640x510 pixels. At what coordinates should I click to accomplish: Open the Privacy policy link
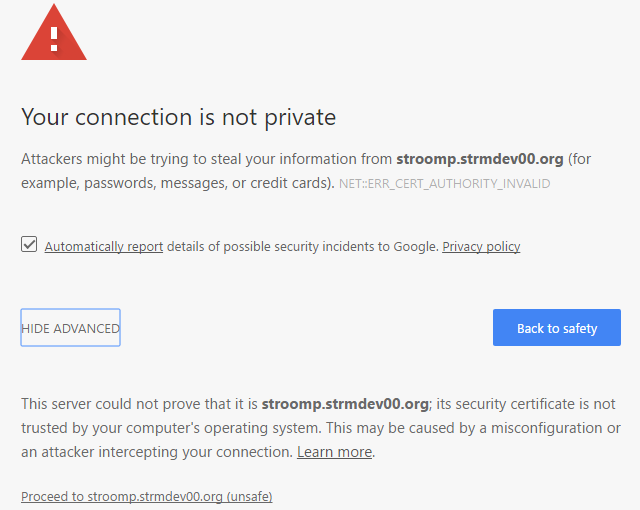[x=481, y=247]
